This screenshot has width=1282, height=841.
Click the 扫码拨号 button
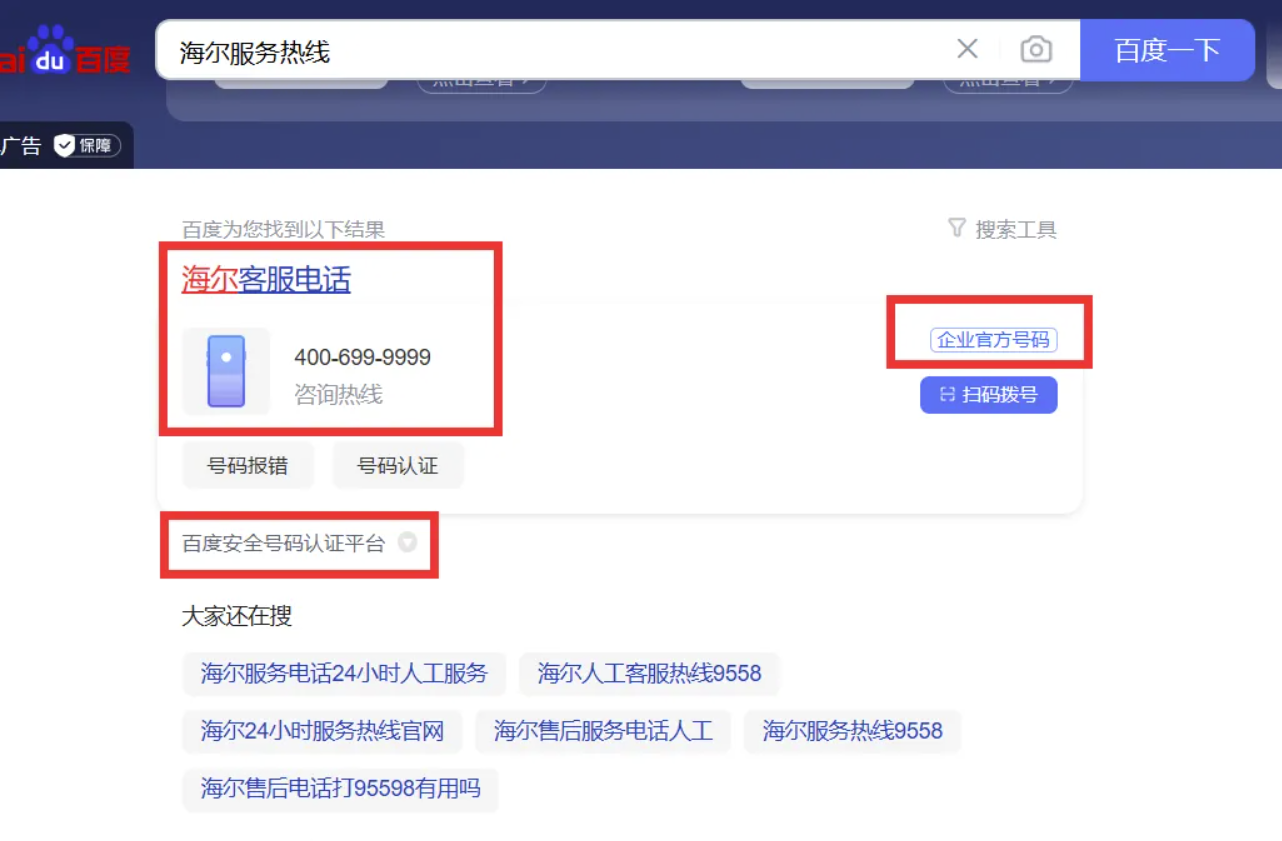point(988,395)
